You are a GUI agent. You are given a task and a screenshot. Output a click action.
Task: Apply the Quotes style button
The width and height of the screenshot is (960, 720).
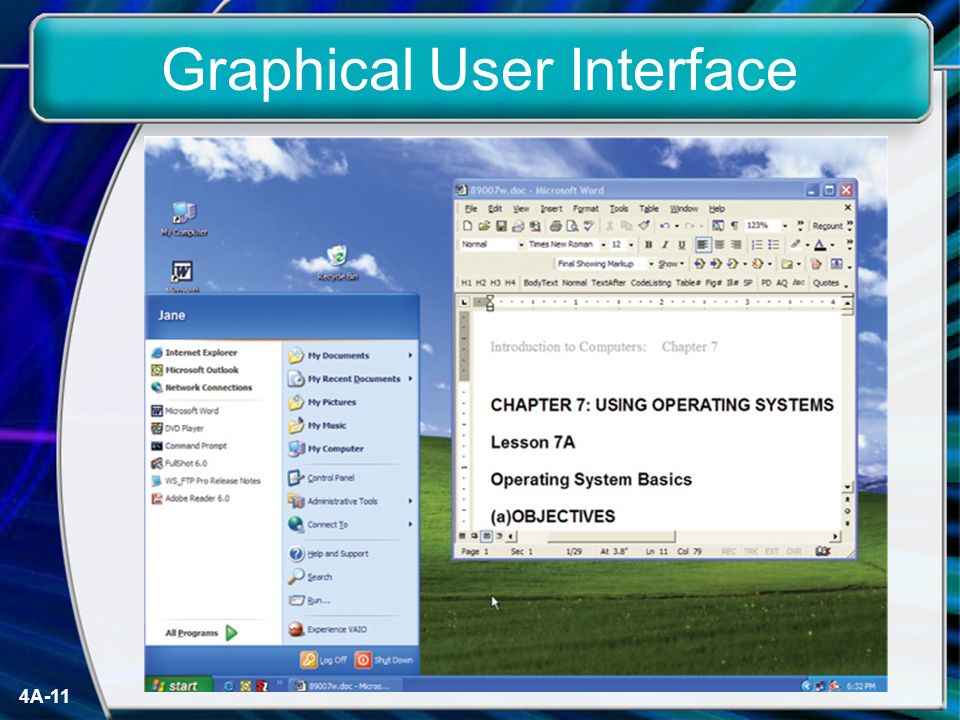point(826,283)
